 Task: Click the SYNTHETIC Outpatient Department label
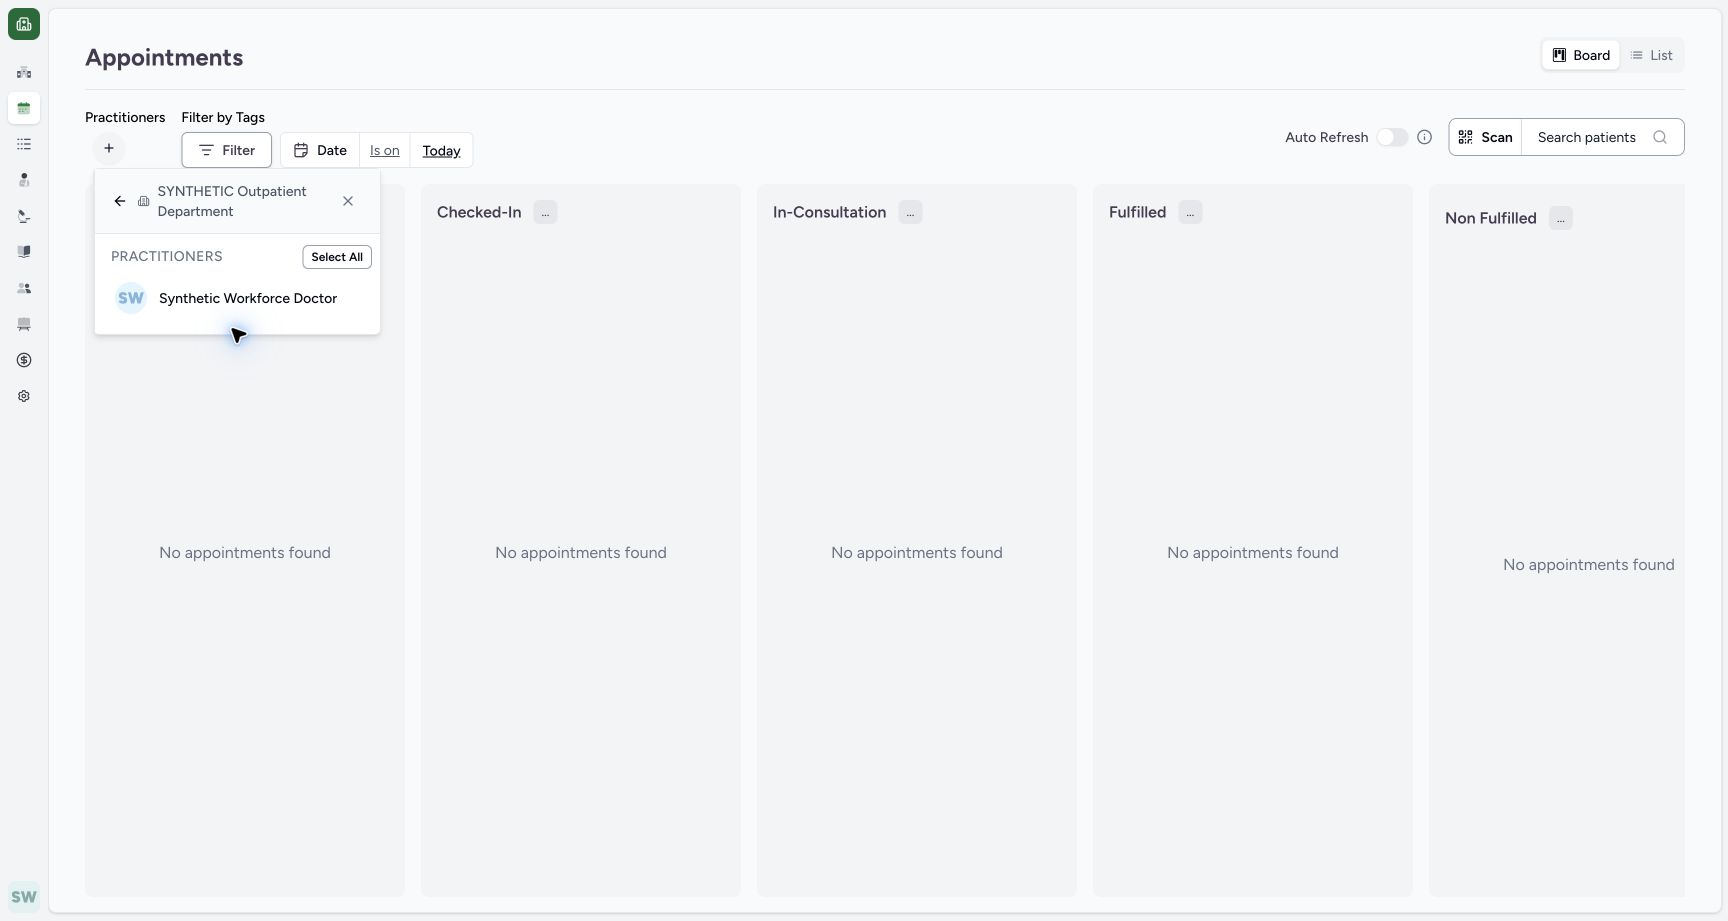[x=232, y=201]
